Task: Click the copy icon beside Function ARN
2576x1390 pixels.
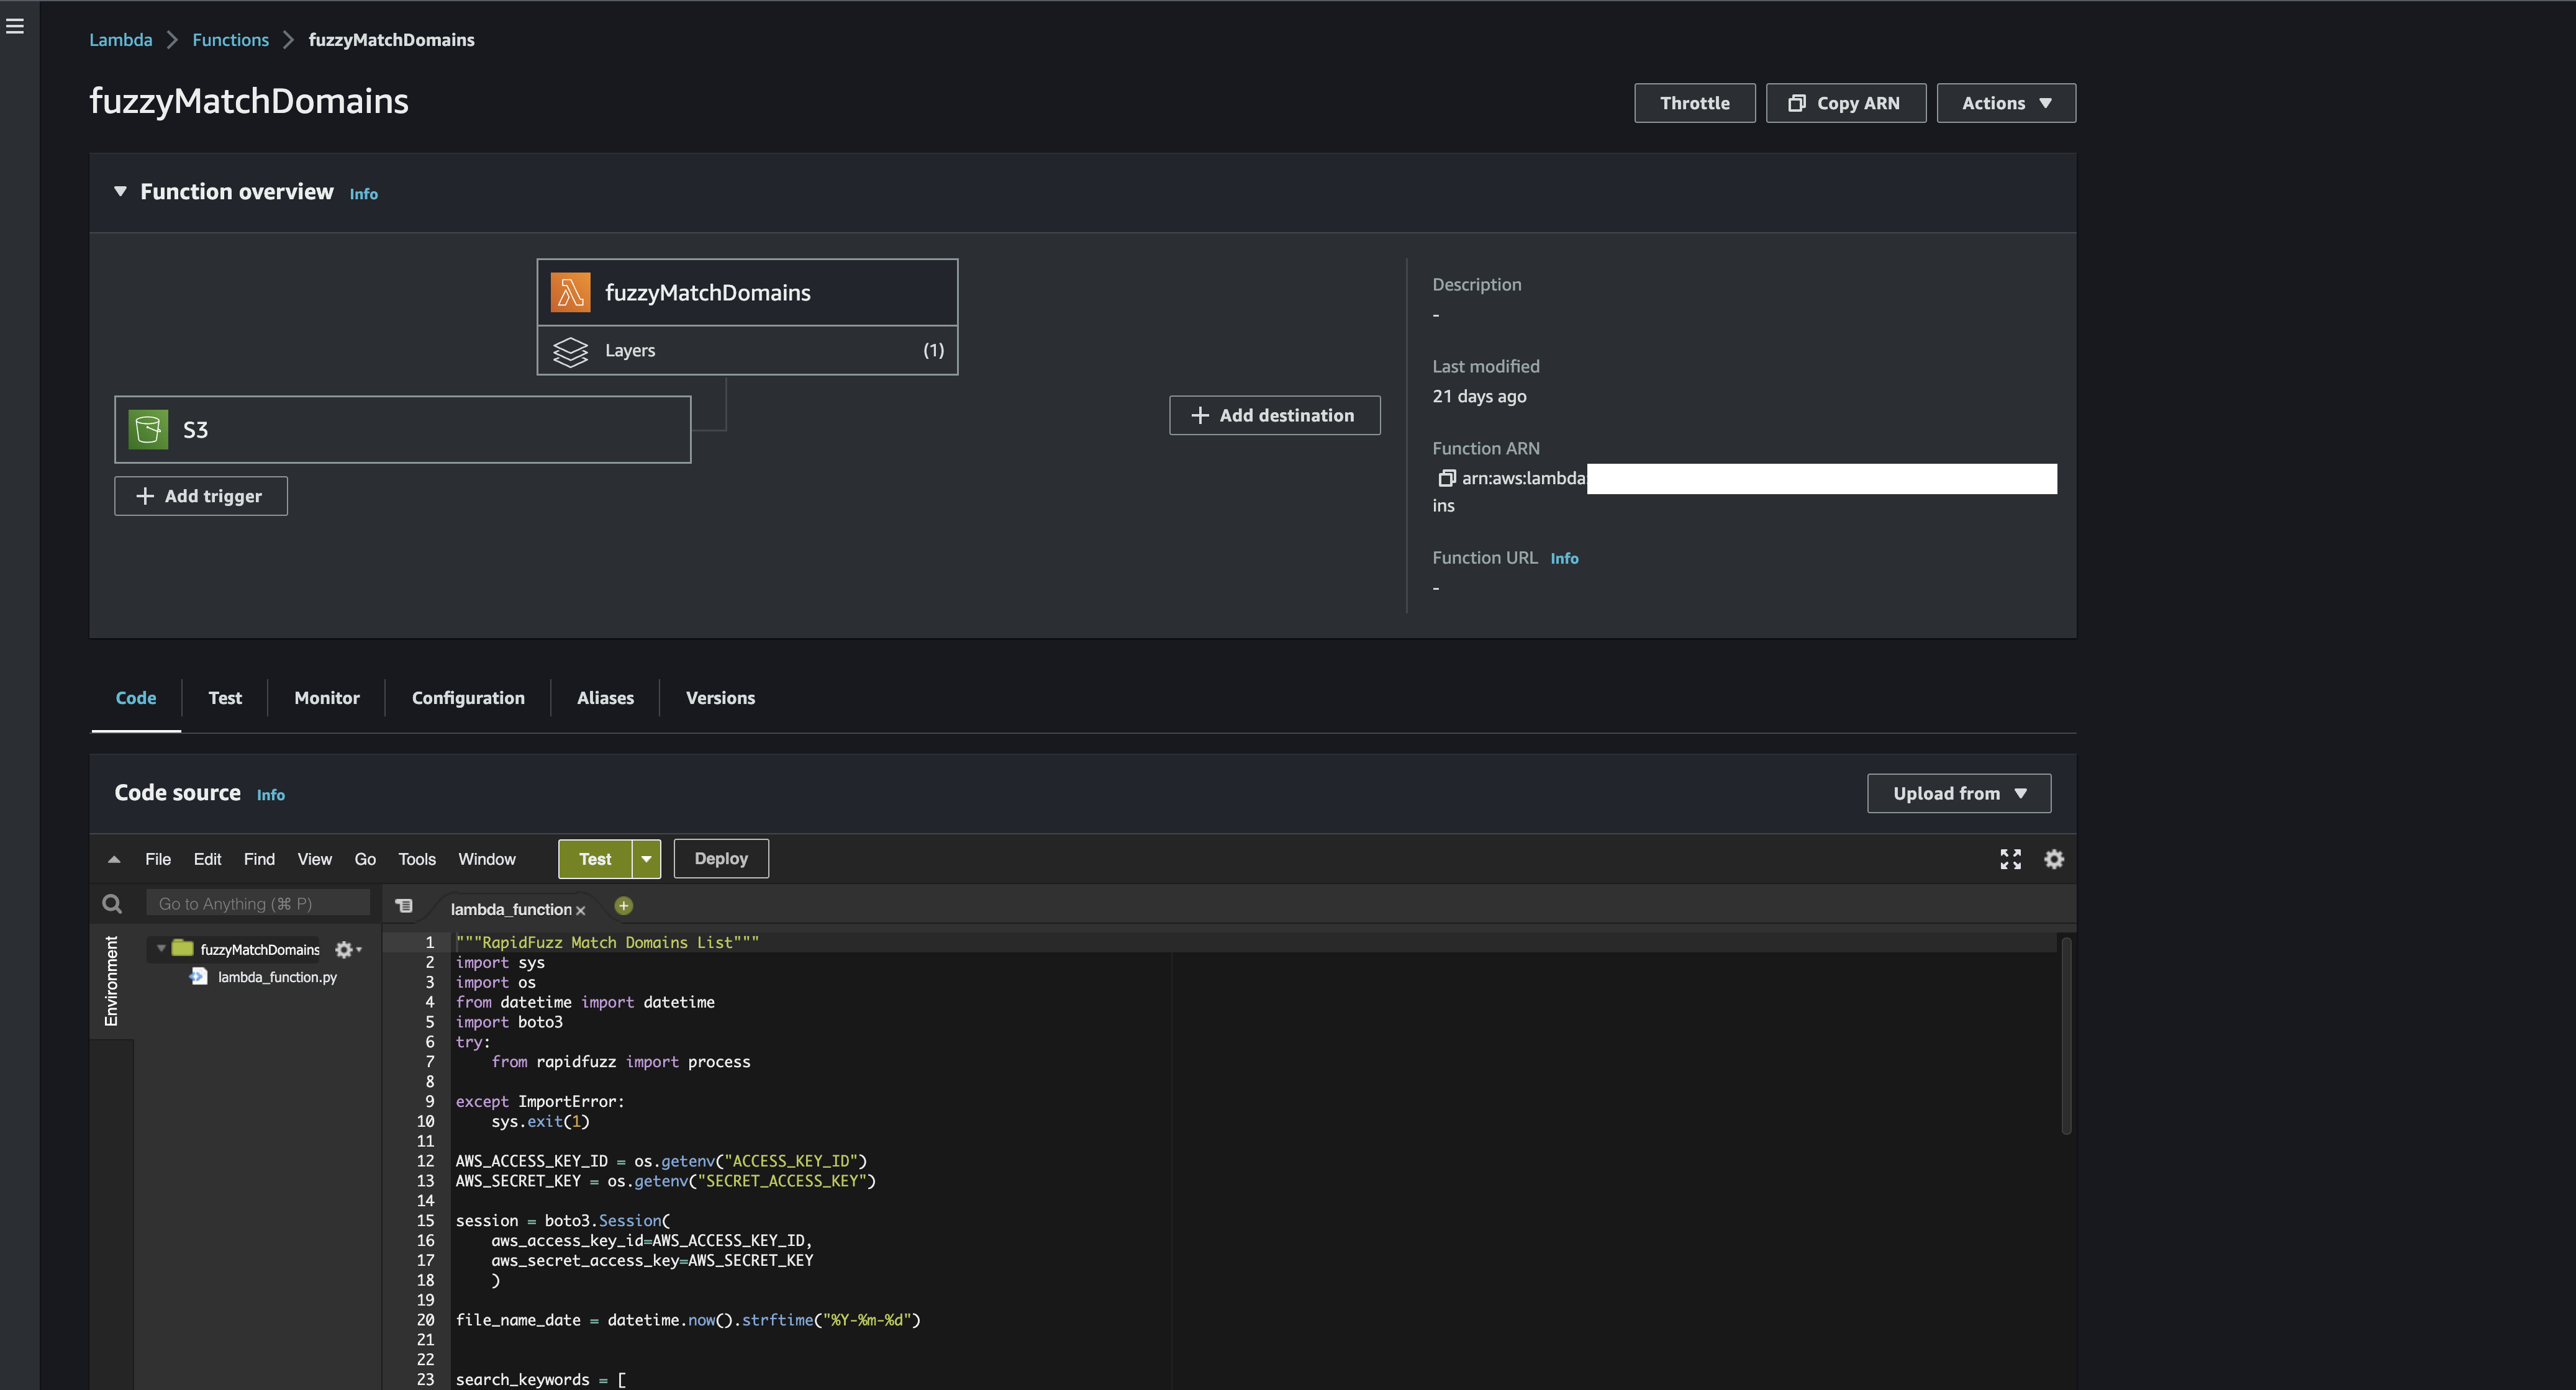Action: (x=1446, y=478)
